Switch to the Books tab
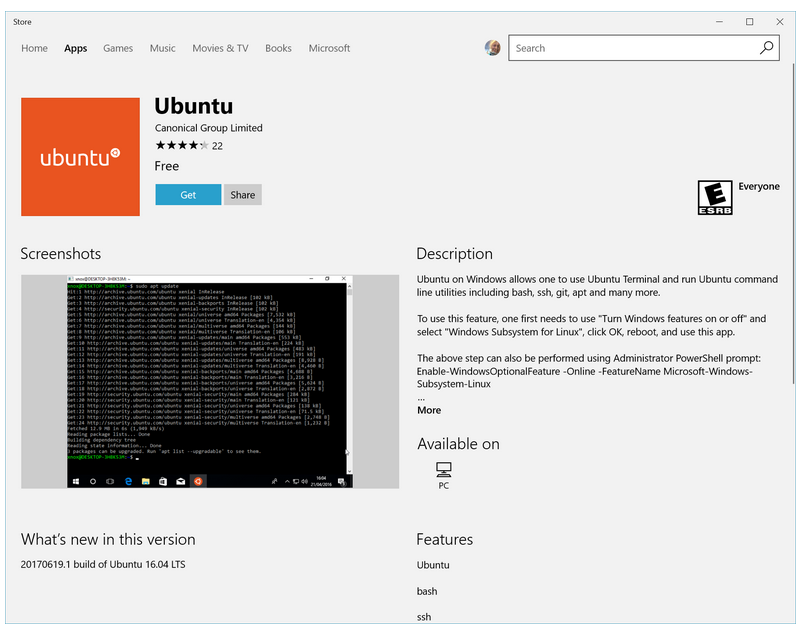This screenshot has width=804, height=626. pyautogui.click(x=278, y=48)
